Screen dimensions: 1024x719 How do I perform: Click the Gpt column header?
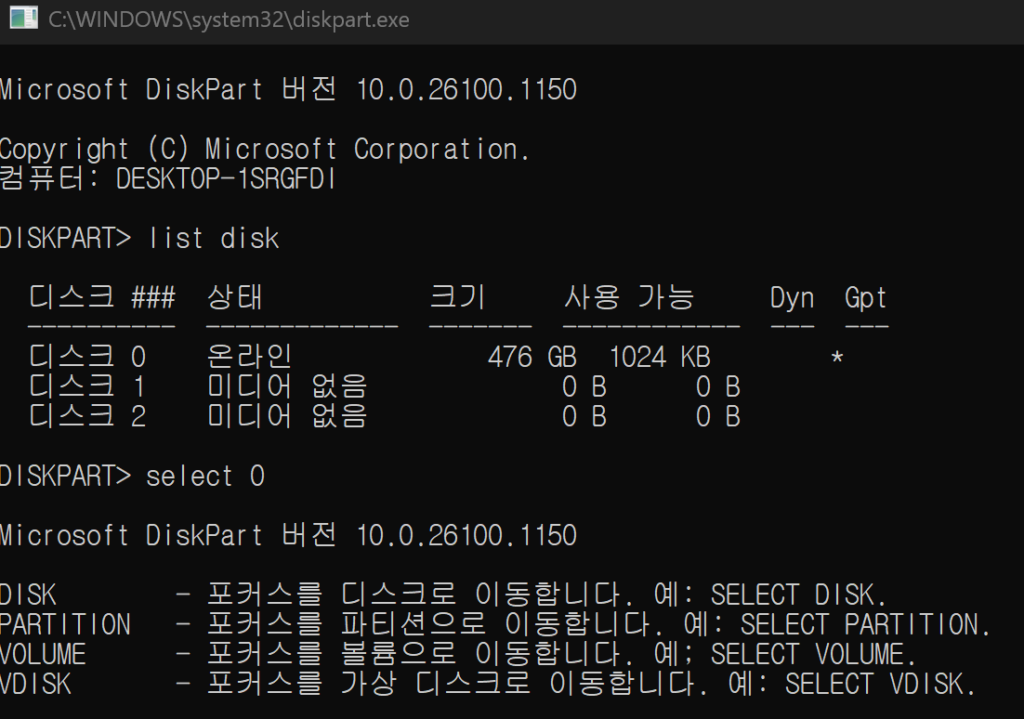click(866, 298)
